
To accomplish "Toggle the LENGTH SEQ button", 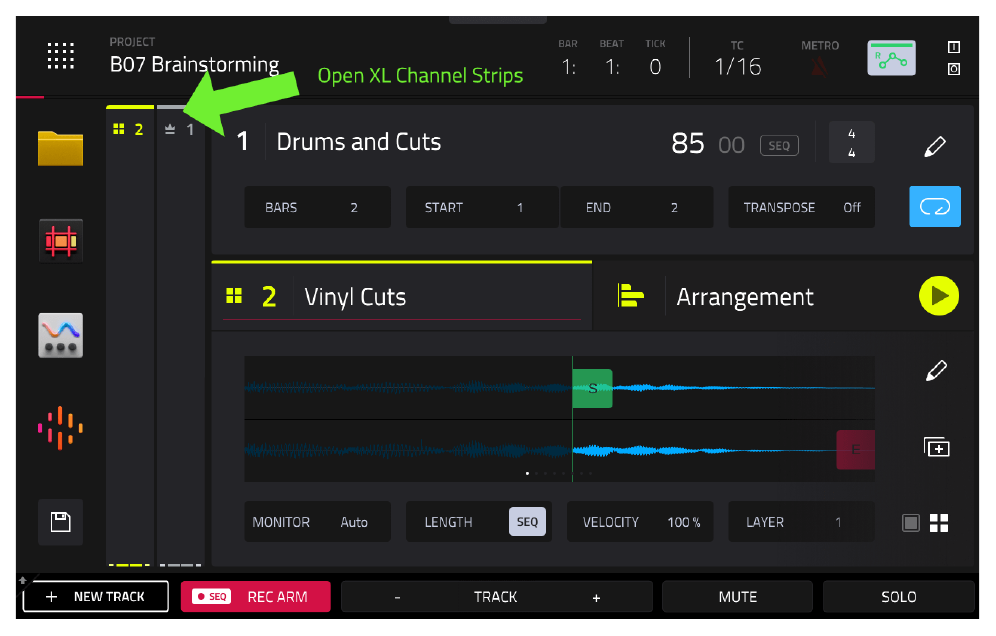I will [527, 522].
